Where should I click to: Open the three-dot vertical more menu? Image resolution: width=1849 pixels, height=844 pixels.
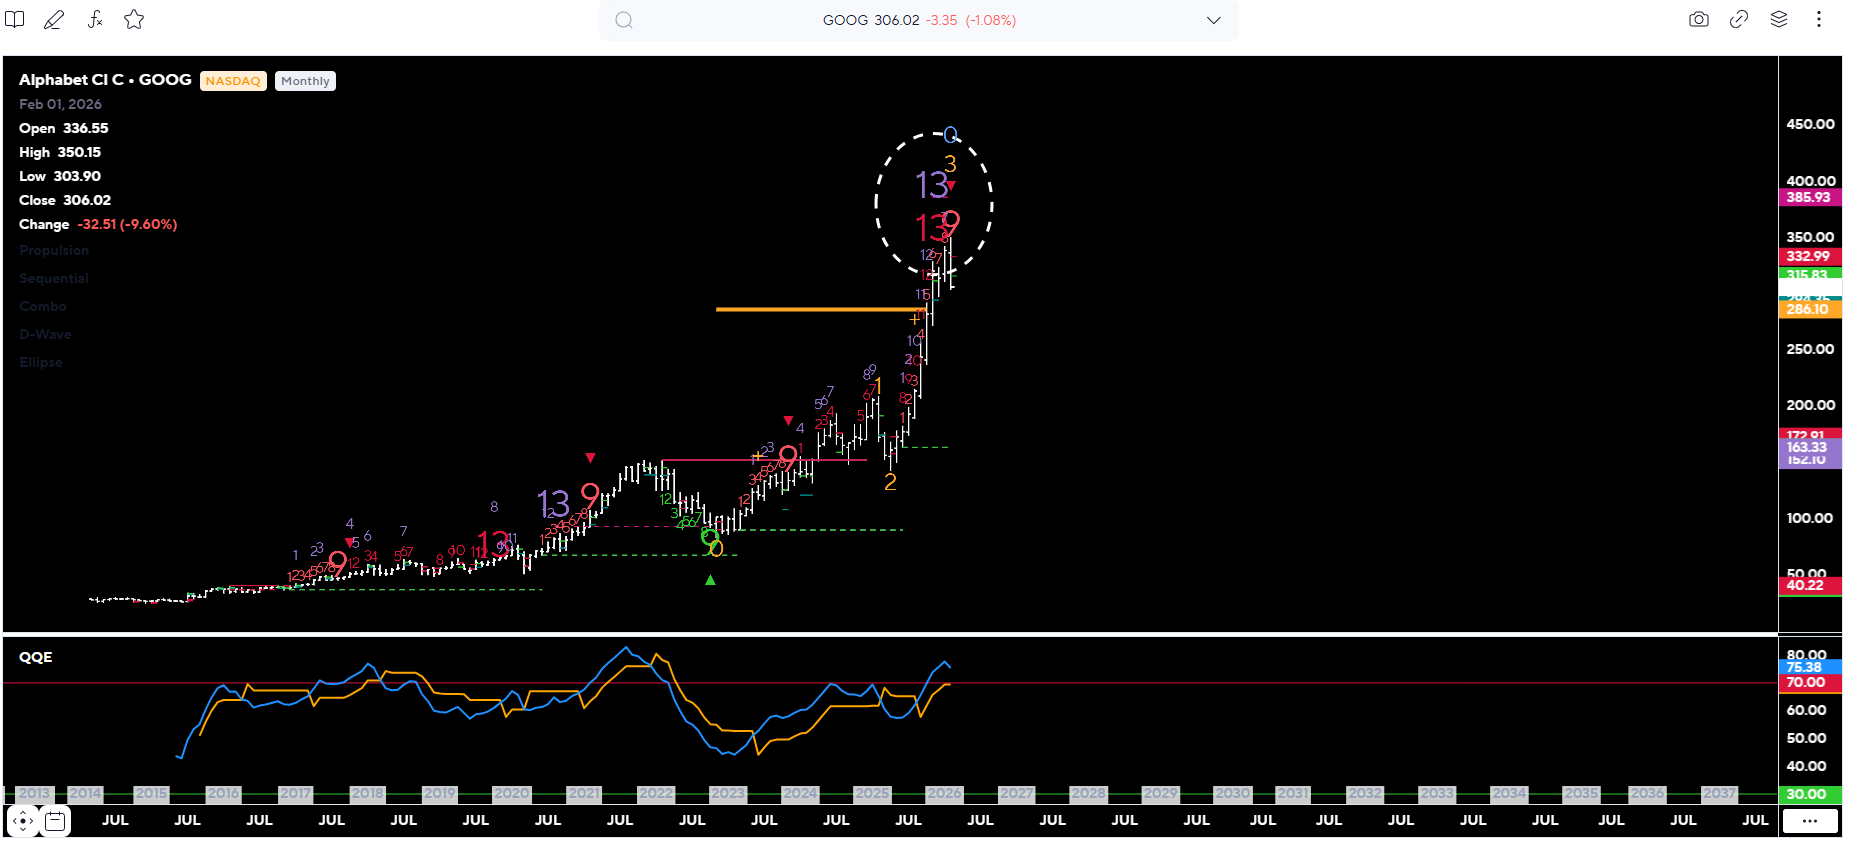[1818, 20]
